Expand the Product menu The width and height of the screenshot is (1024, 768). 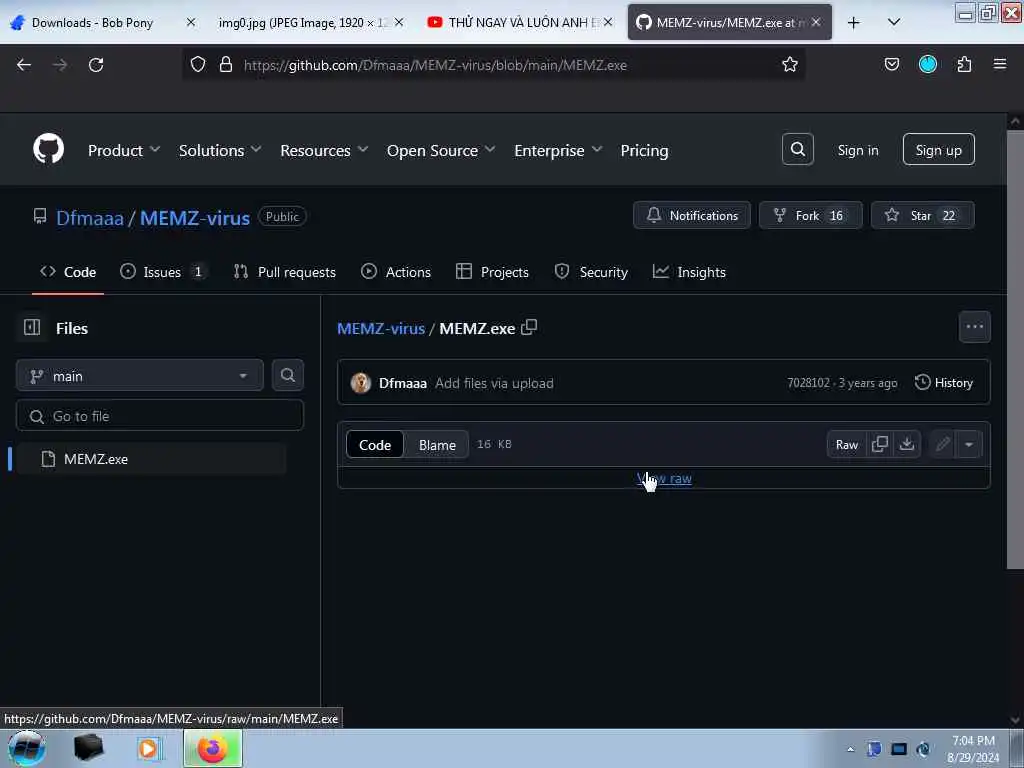(124, 150)
